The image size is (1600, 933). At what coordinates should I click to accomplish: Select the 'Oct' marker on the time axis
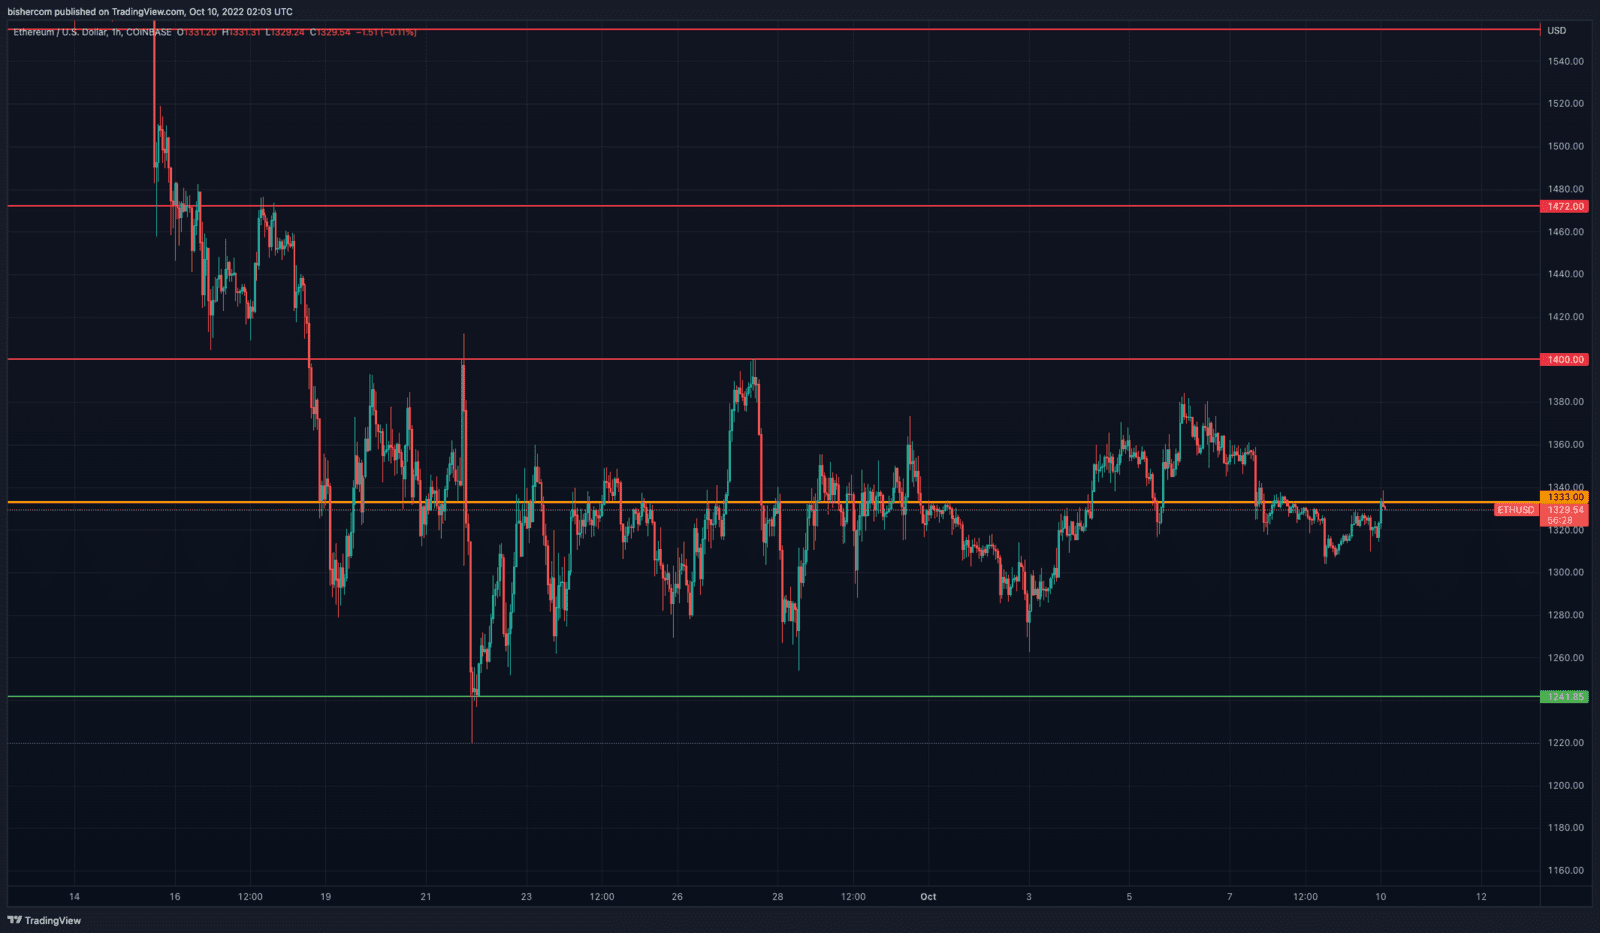[928, 897]
